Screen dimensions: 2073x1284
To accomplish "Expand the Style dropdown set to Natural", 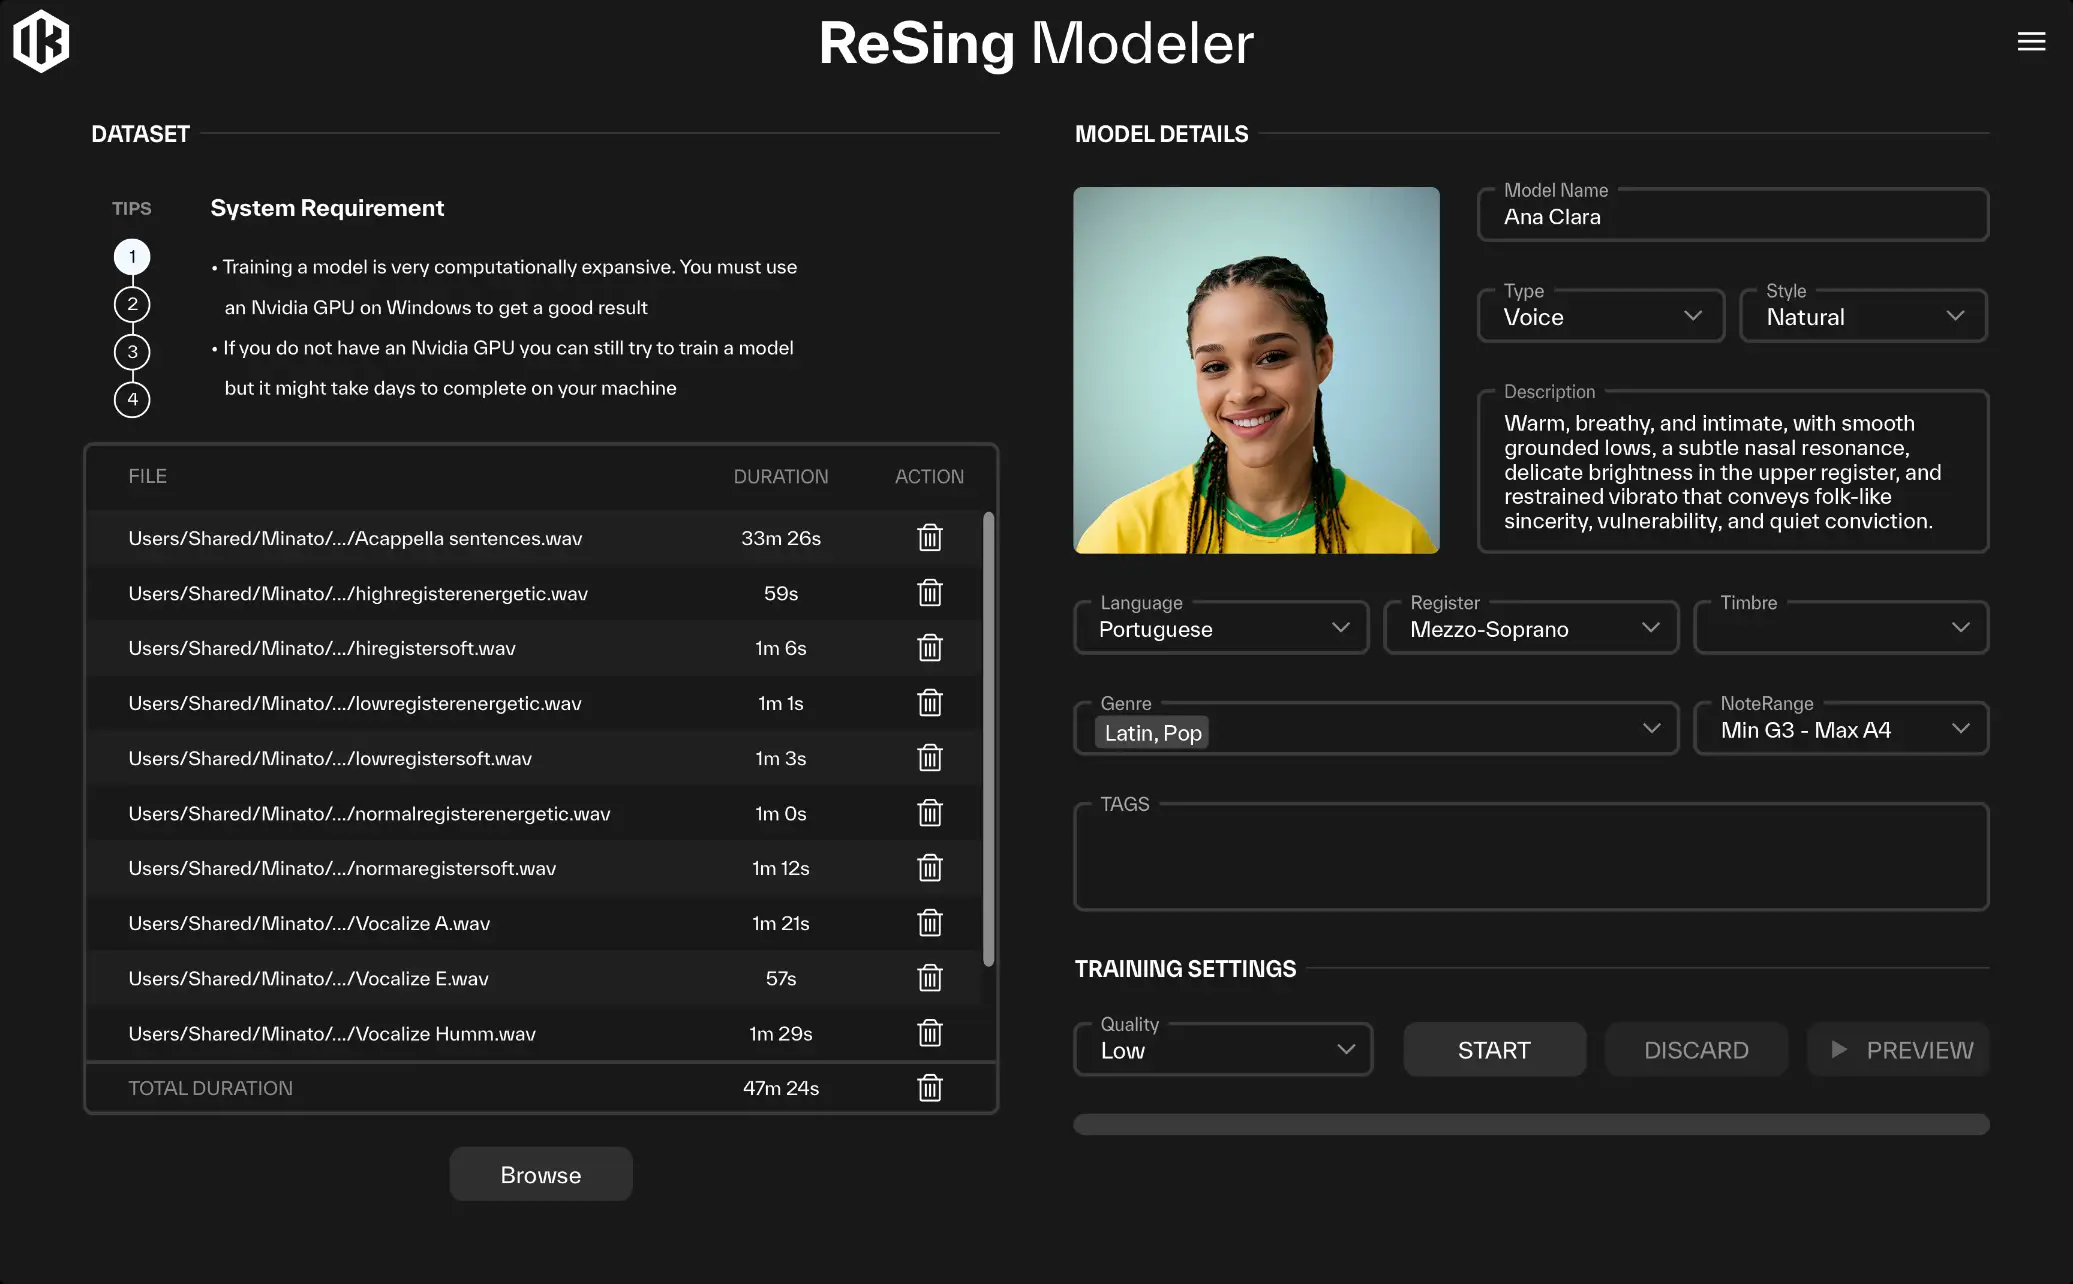I will coord(1863,316).
